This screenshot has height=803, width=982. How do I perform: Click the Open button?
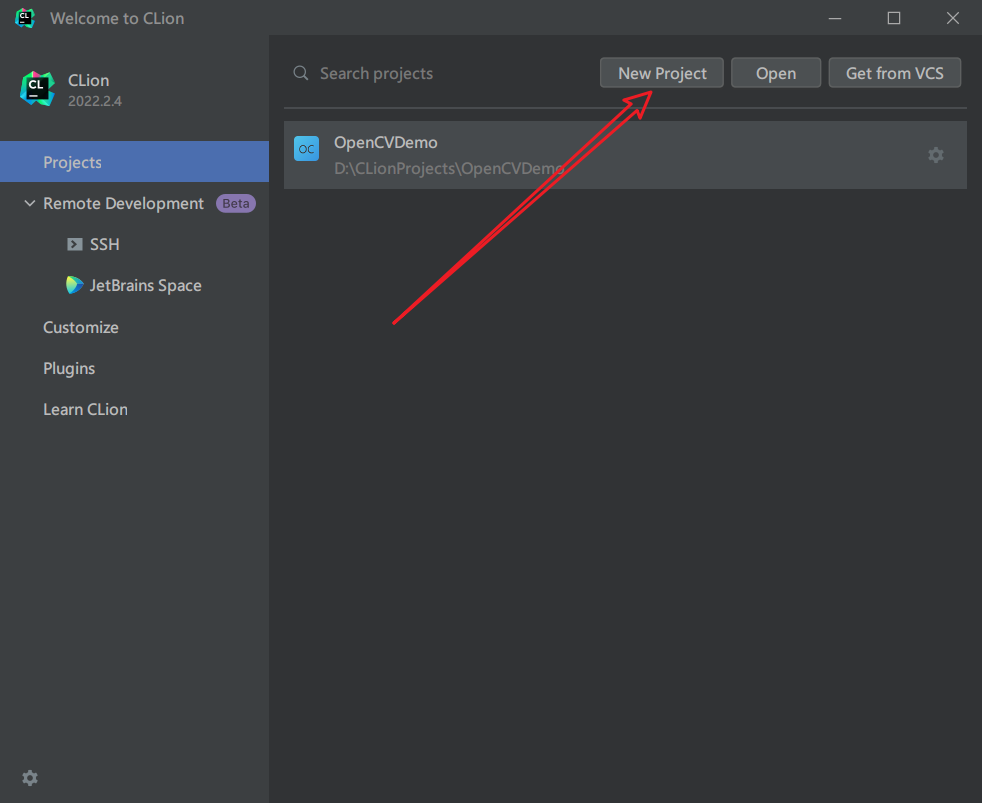[x=776, y=73]
